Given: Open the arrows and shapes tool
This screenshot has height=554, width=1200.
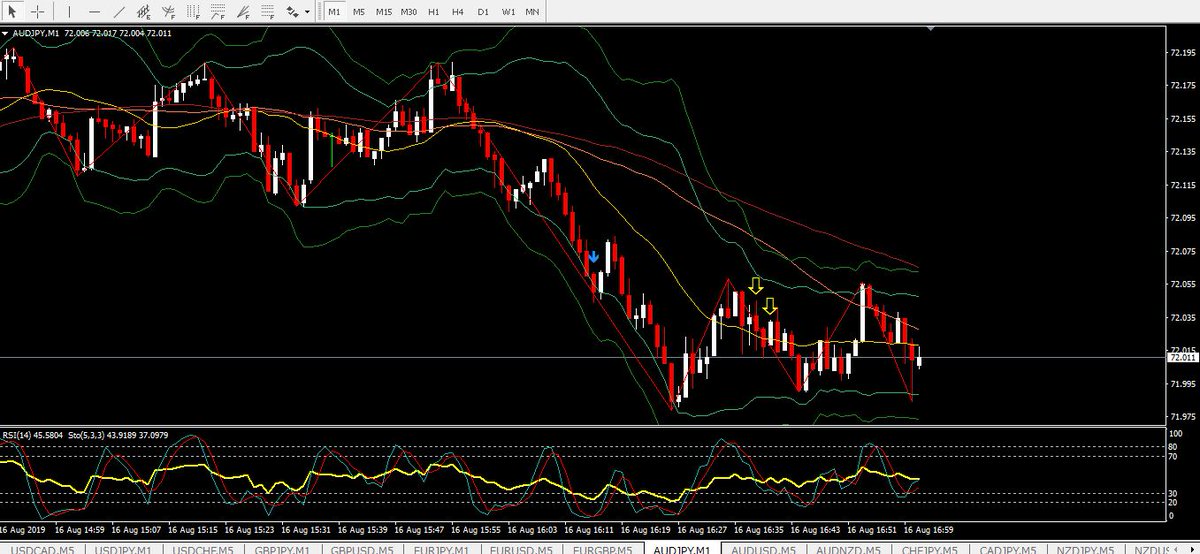Looking at the screenshot, I should pos(292,12).
